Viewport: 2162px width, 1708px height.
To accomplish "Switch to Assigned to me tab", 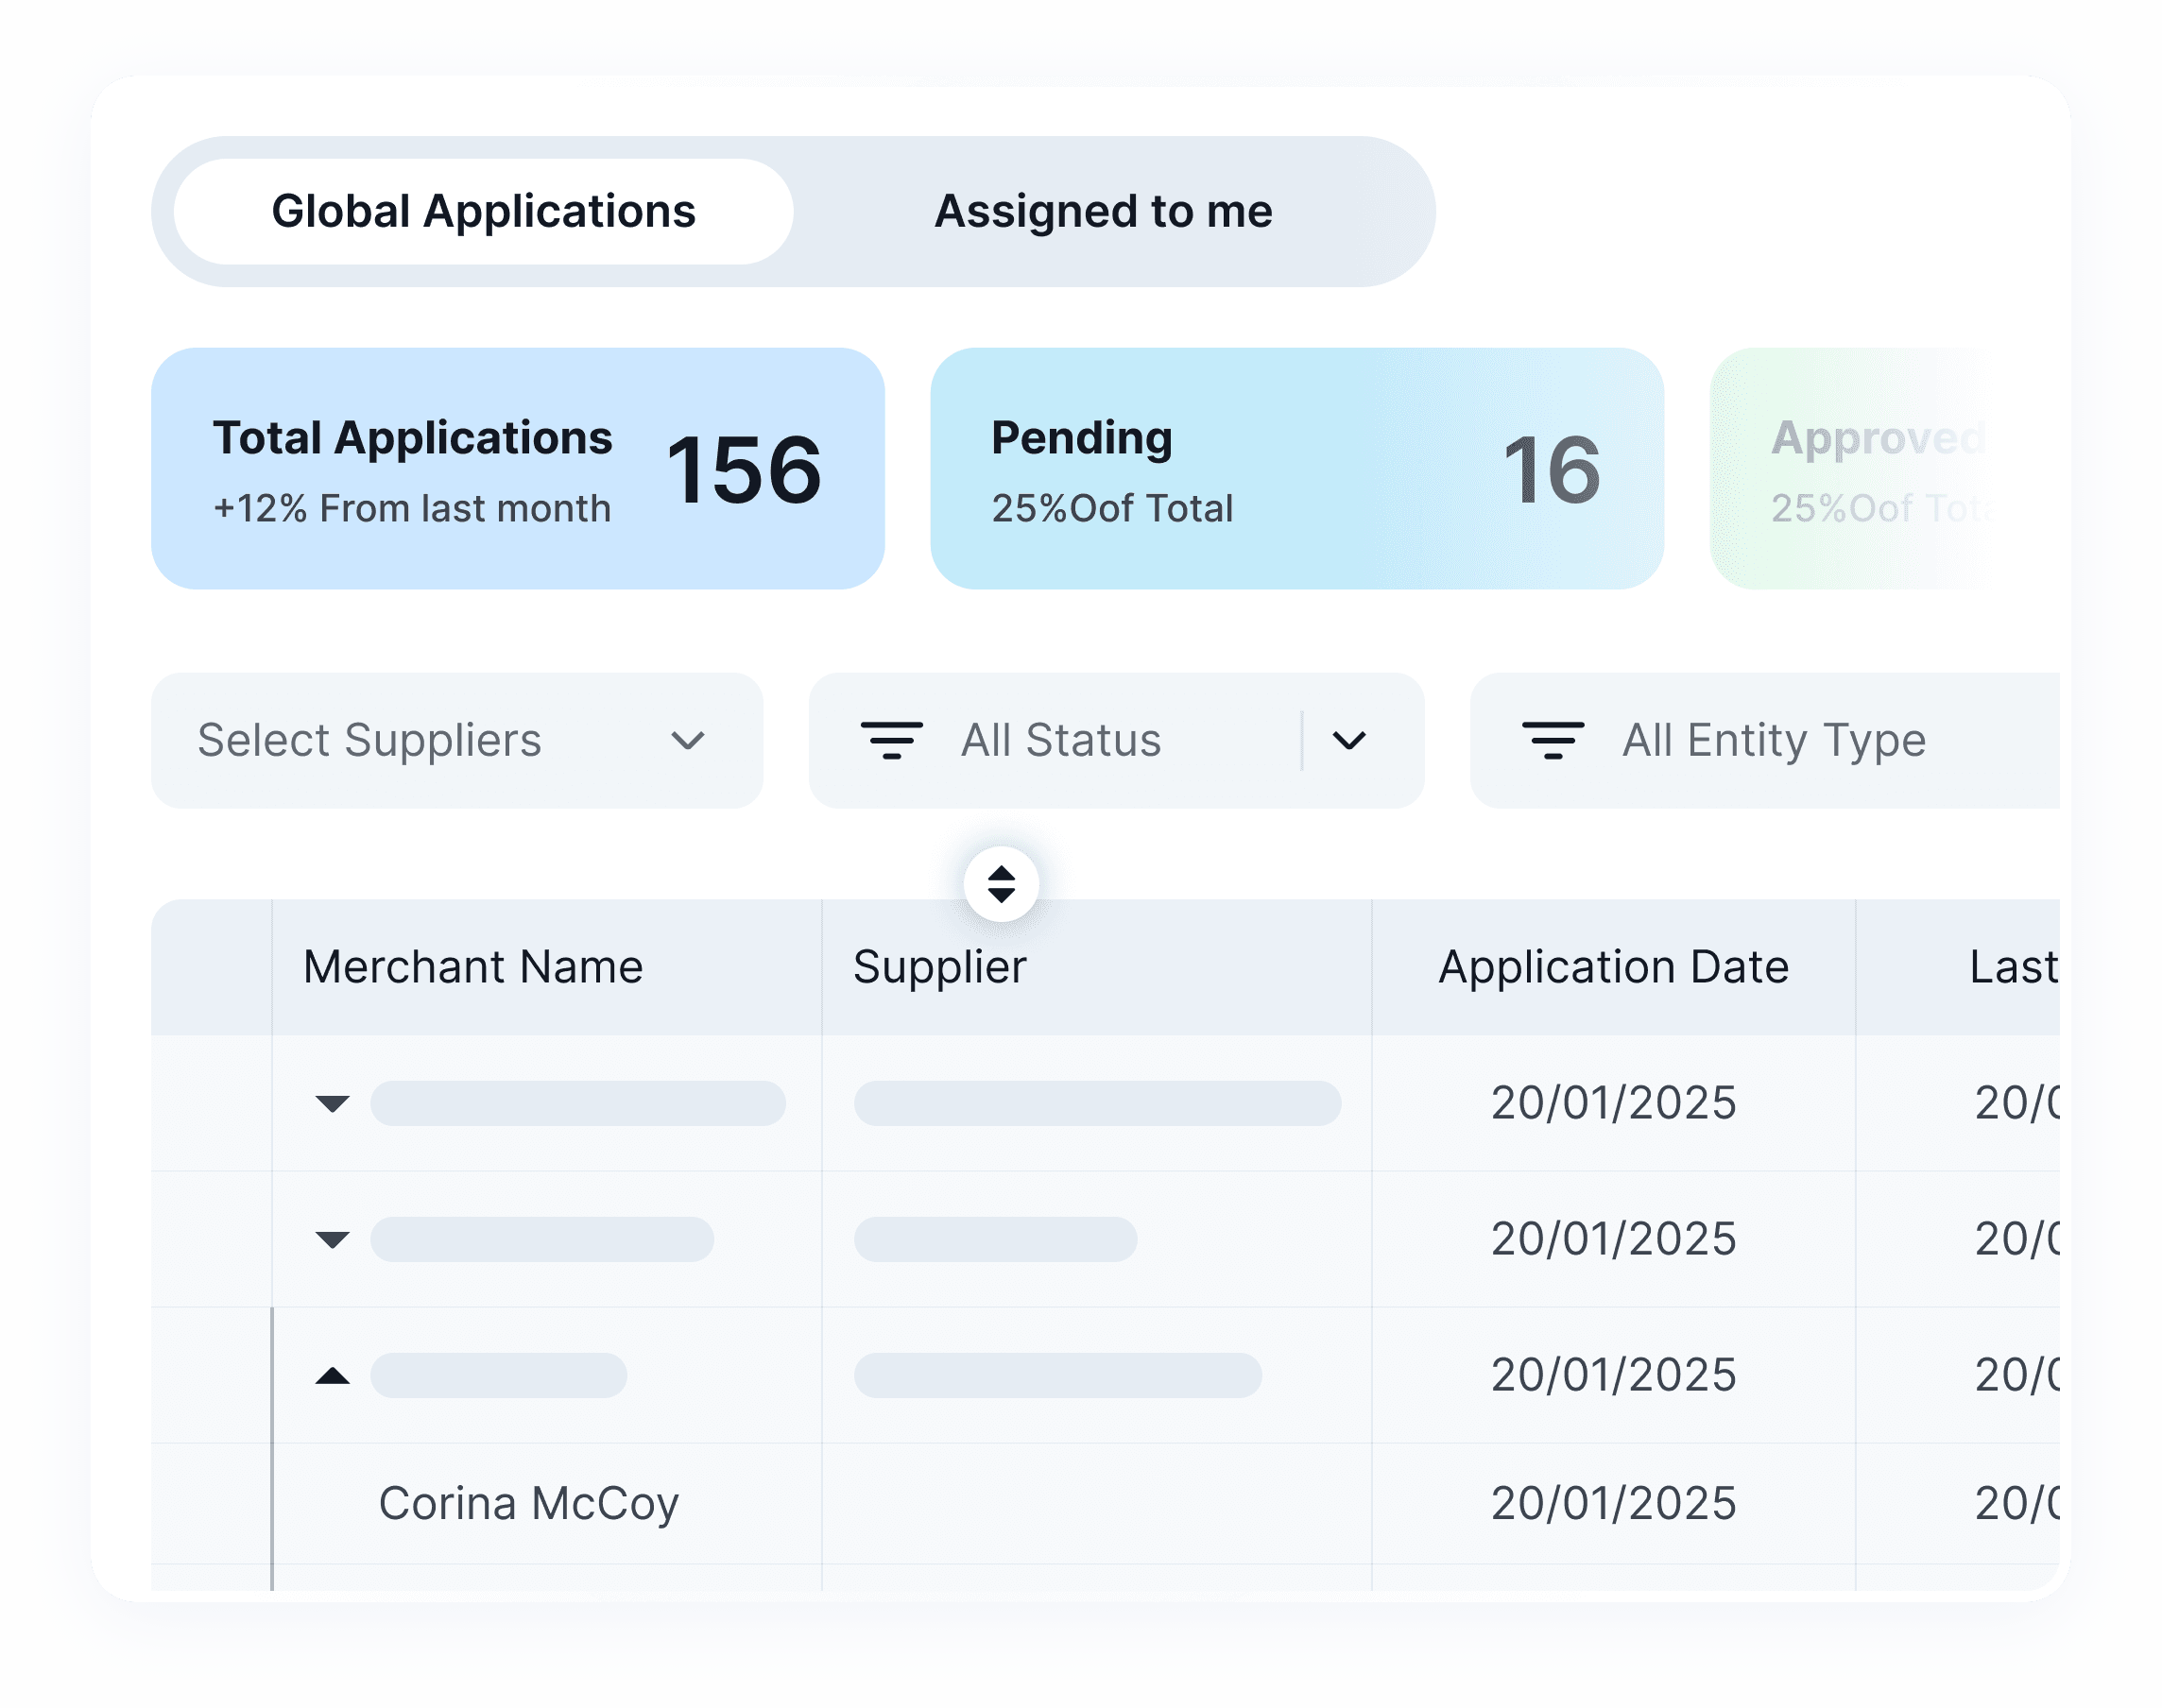I will [1102, 212].
